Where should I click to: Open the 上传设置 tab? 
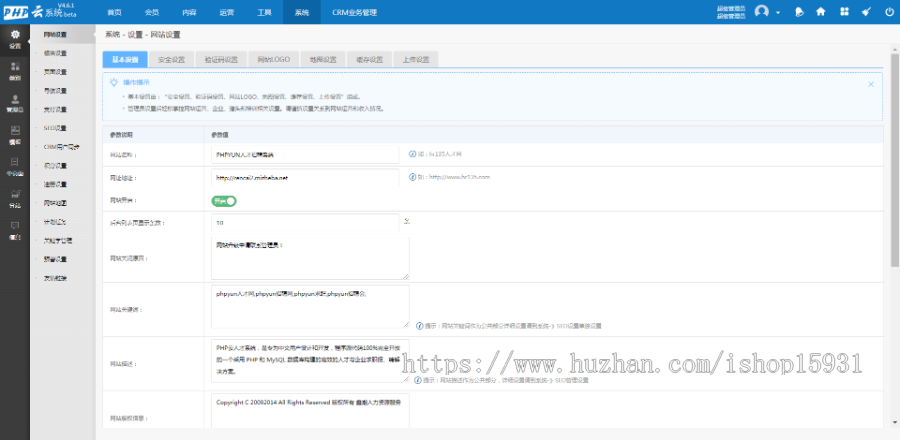pyautogui.click(x=416, y=59)
